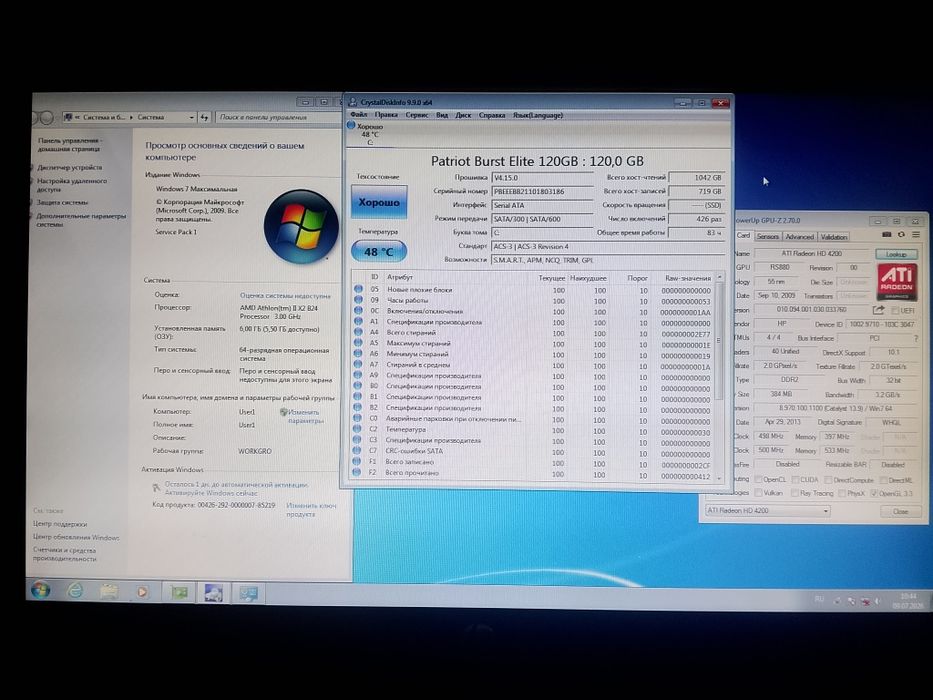Open Windows Media Player from the taskbar
Image resolution: width=933 pixels, height=700 pixels.
[143, 592]
